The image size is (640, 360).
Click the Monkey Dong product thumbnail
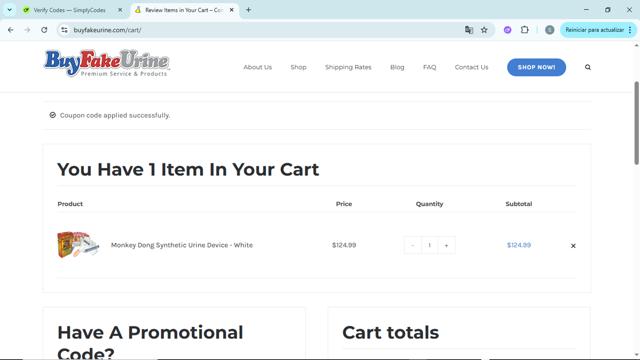(78, 244)
